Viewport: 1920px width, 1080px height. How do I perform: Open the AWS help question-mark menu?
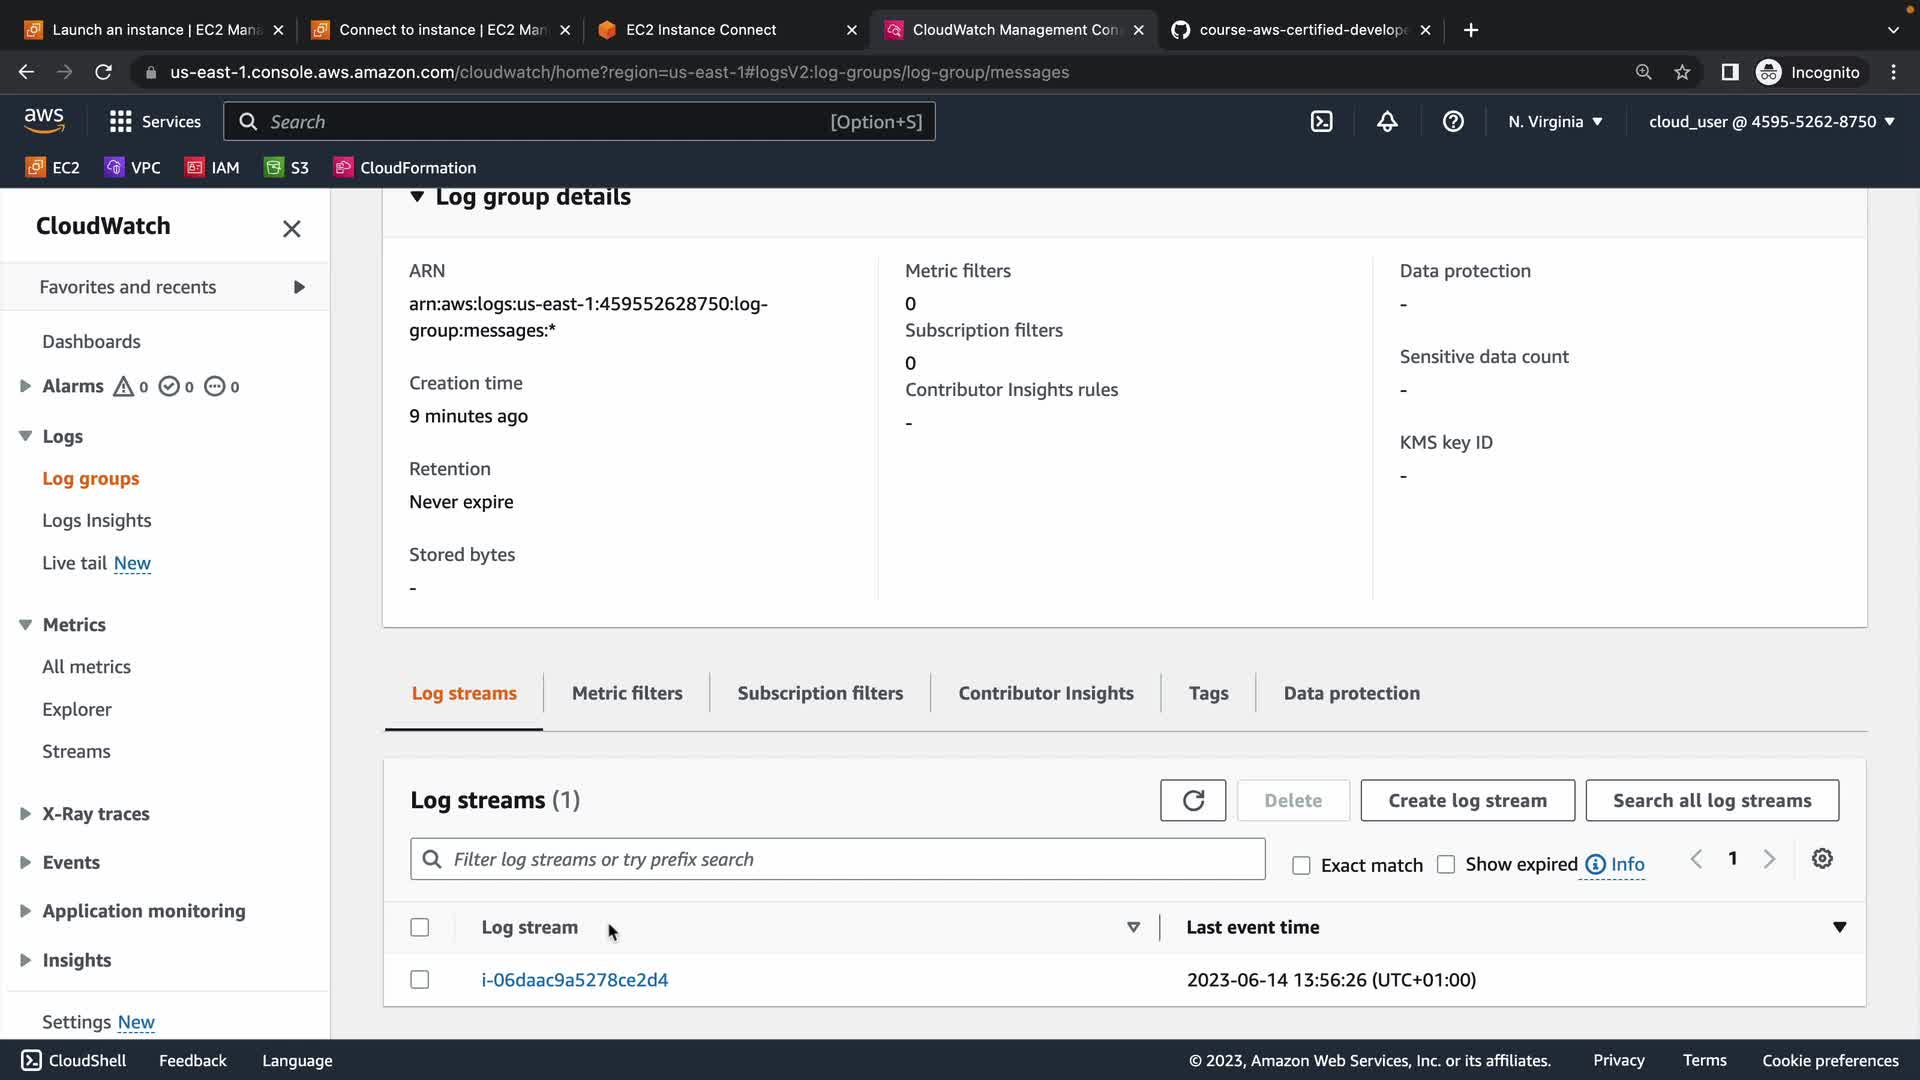[x=1453, y=122]
